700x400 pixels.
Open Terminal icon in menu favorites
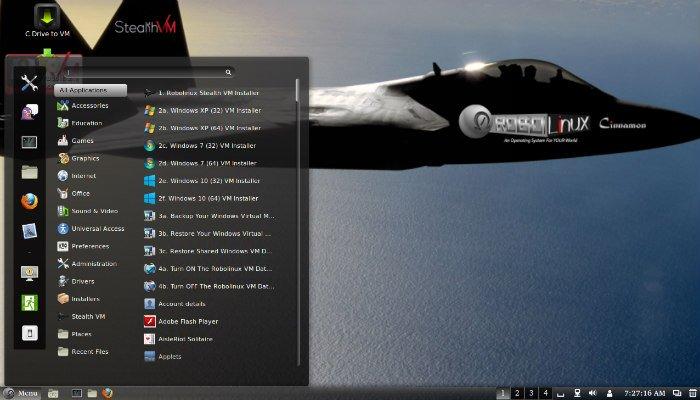29,142
